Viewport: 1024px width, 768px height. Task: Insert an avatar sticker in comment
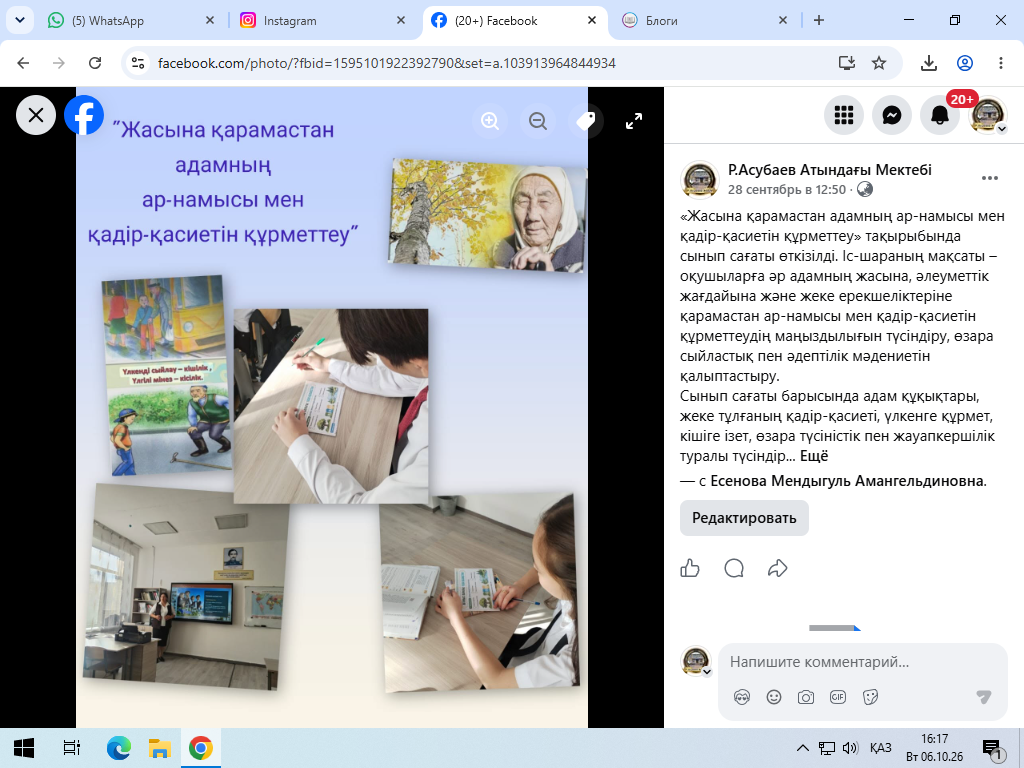(x=741, y=697)
